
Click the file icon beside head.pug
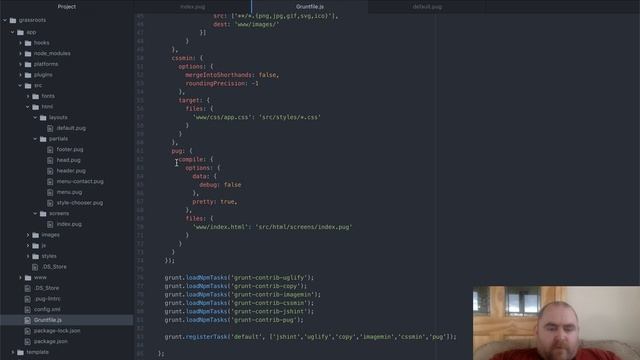click(50, 160)
